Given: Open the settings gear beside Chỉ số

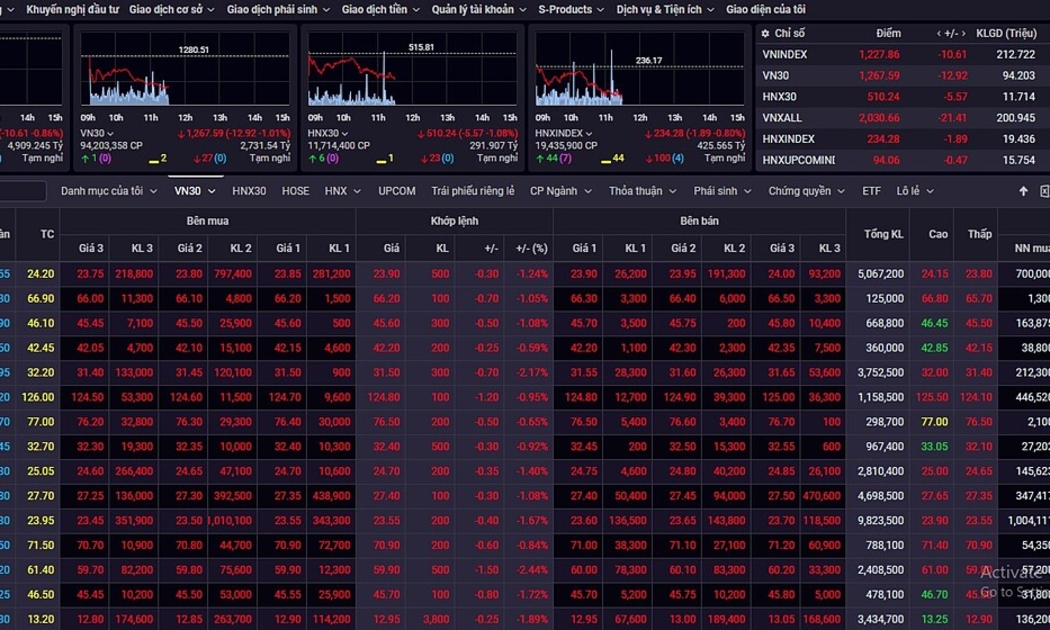Looking at the screenshot, I should 765,33.
